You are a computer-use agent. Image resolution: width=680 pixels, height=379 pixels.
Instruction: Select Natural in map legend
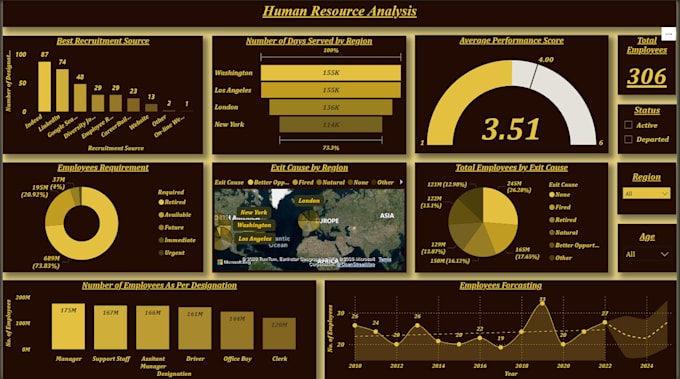(x=331, y=183)
